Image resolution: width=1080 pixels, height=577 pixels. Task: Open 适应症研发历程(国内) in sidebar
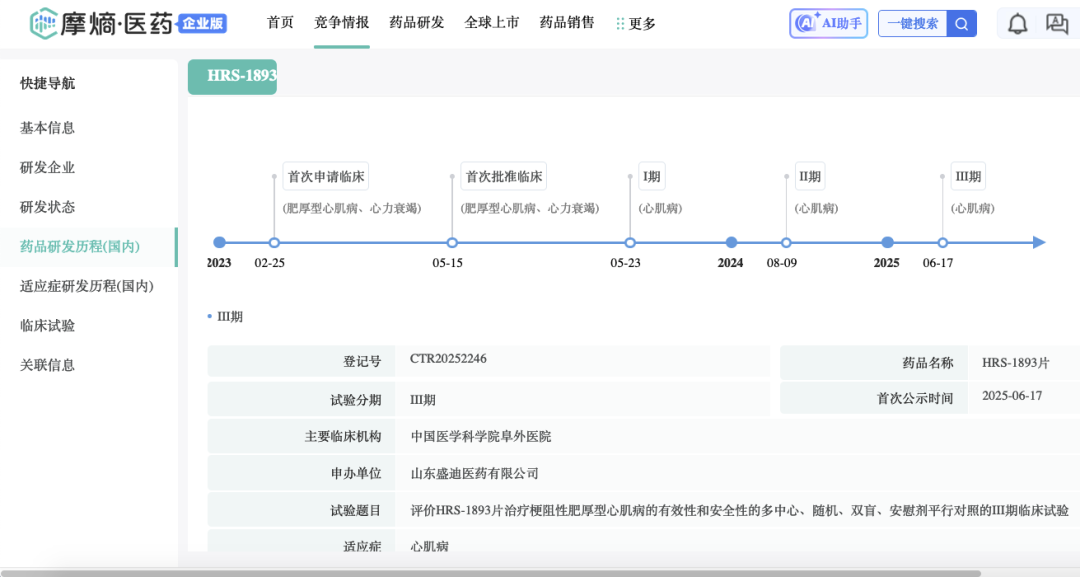pyautogui.click(x=87, y=286)
